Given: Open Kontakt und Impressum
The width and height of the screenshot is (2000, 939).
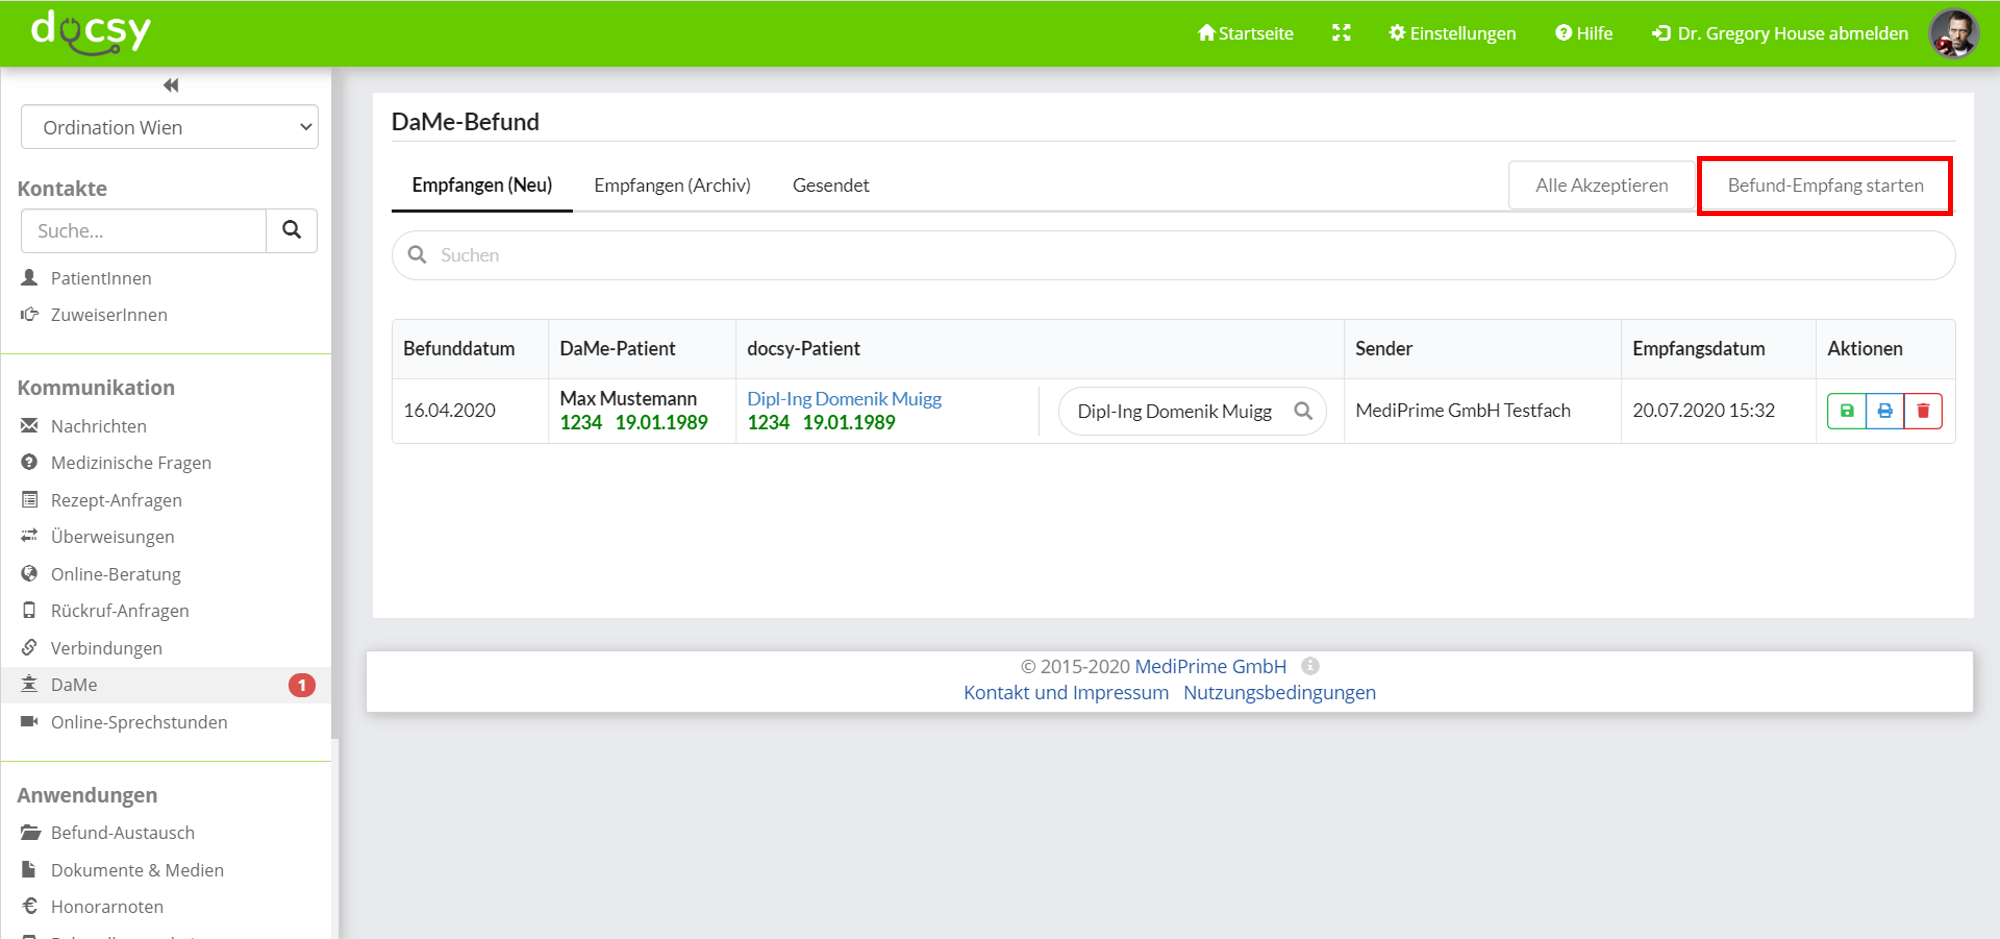Looking at the screenshot, I should tap(1066, 693).
